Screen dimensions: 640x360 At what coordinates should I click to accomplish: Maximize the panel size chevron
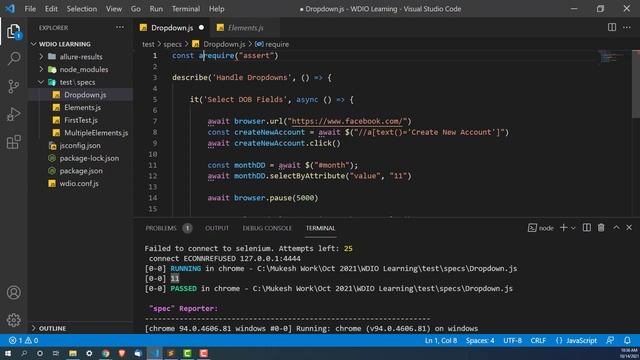click(616, 228)
